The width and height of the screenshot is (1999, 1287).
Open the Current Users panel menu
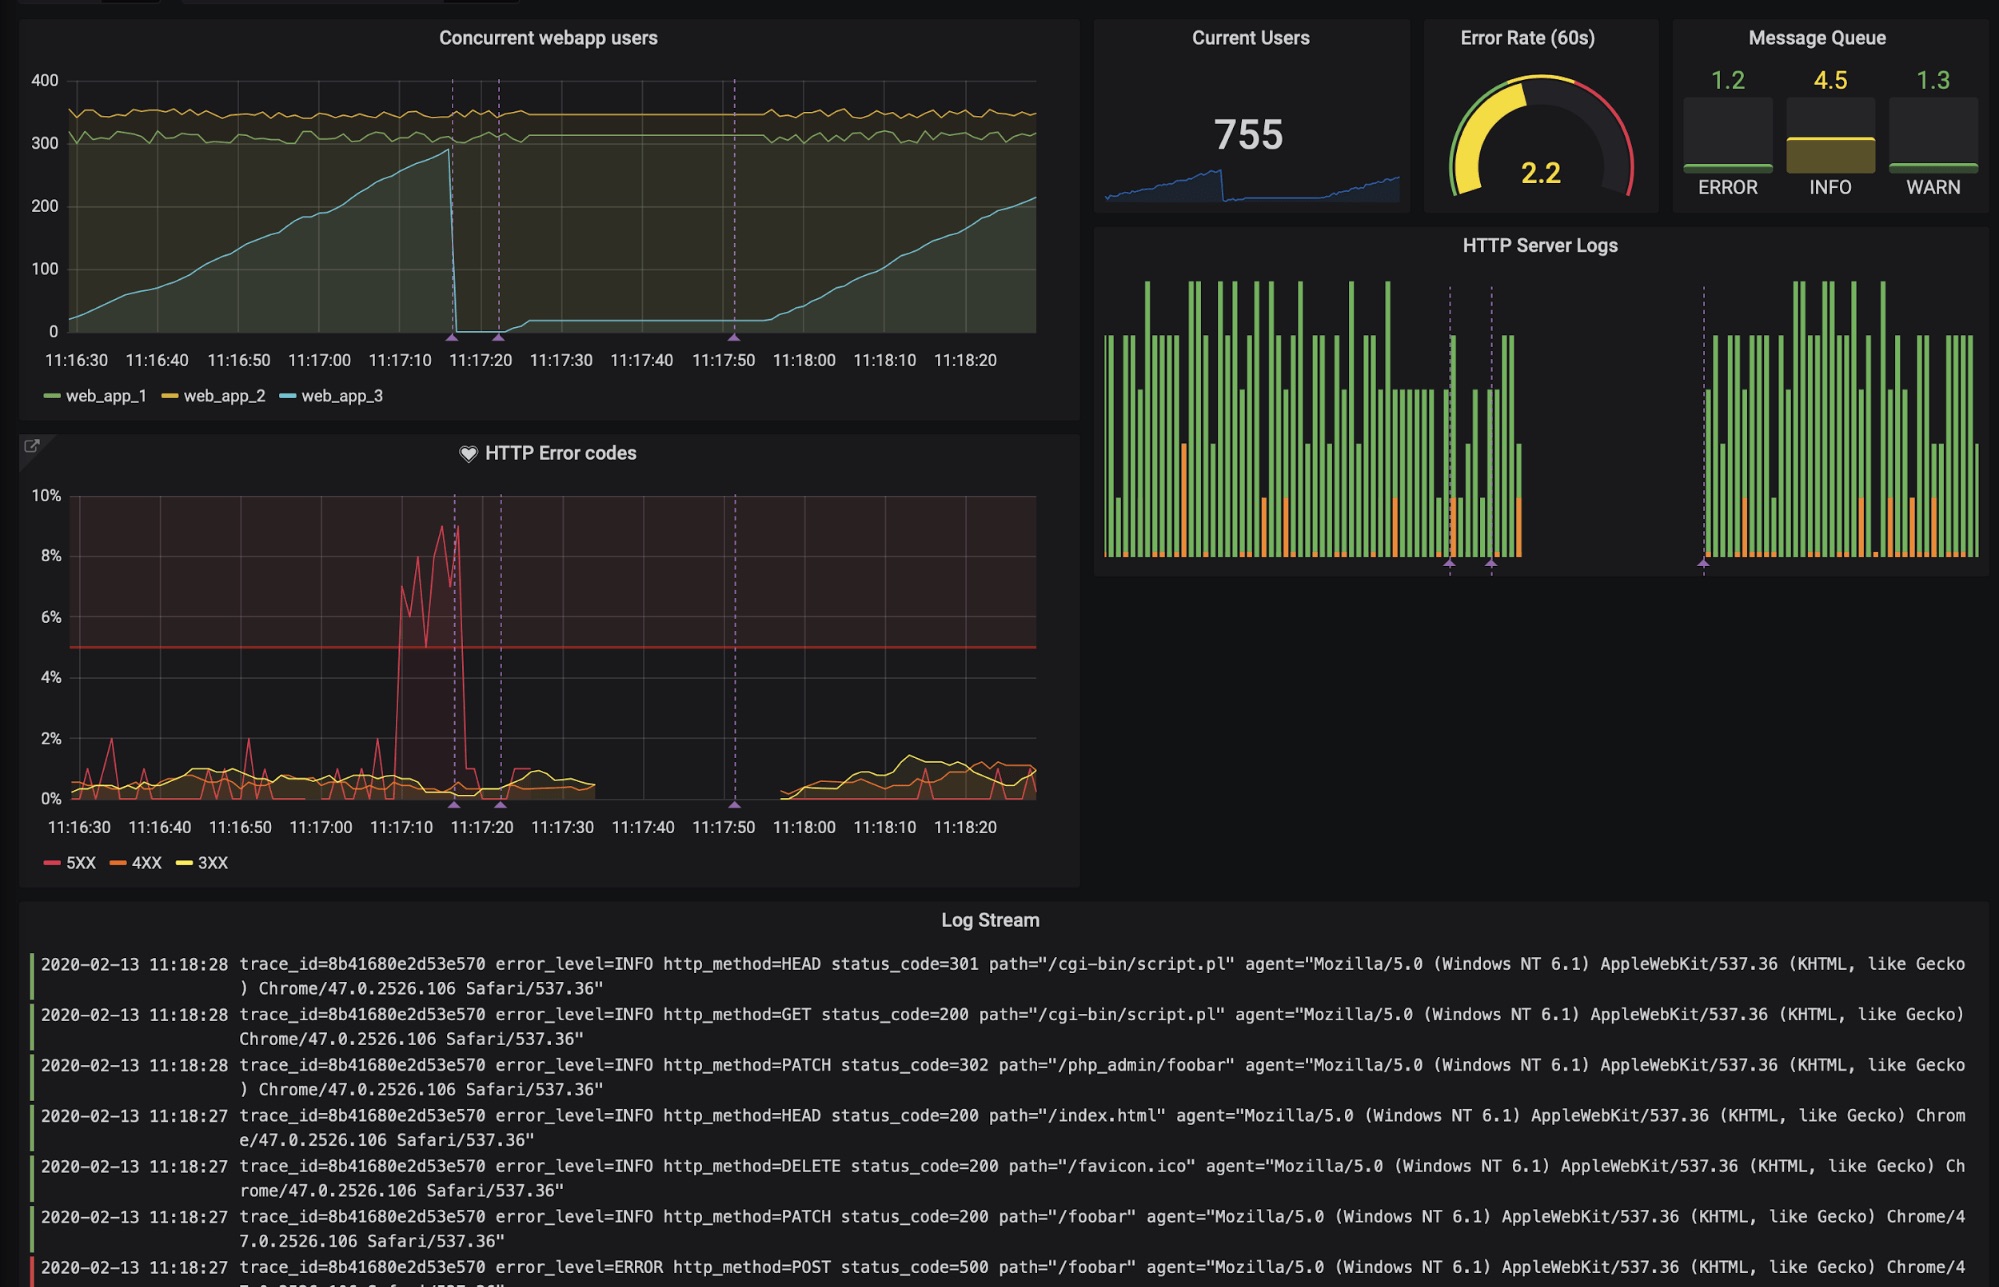(1249, 39)
